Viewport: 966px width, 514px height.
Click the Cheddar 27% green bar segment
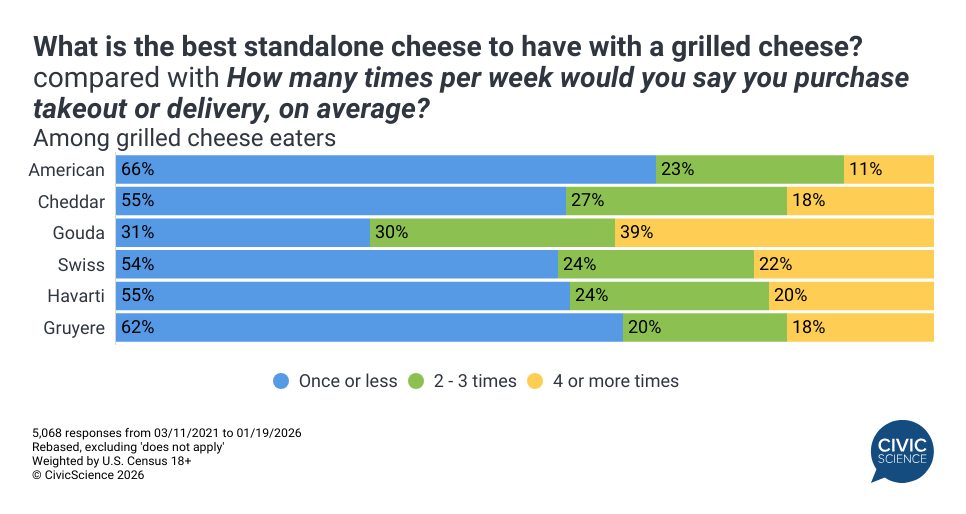click(x=676, y=200)
